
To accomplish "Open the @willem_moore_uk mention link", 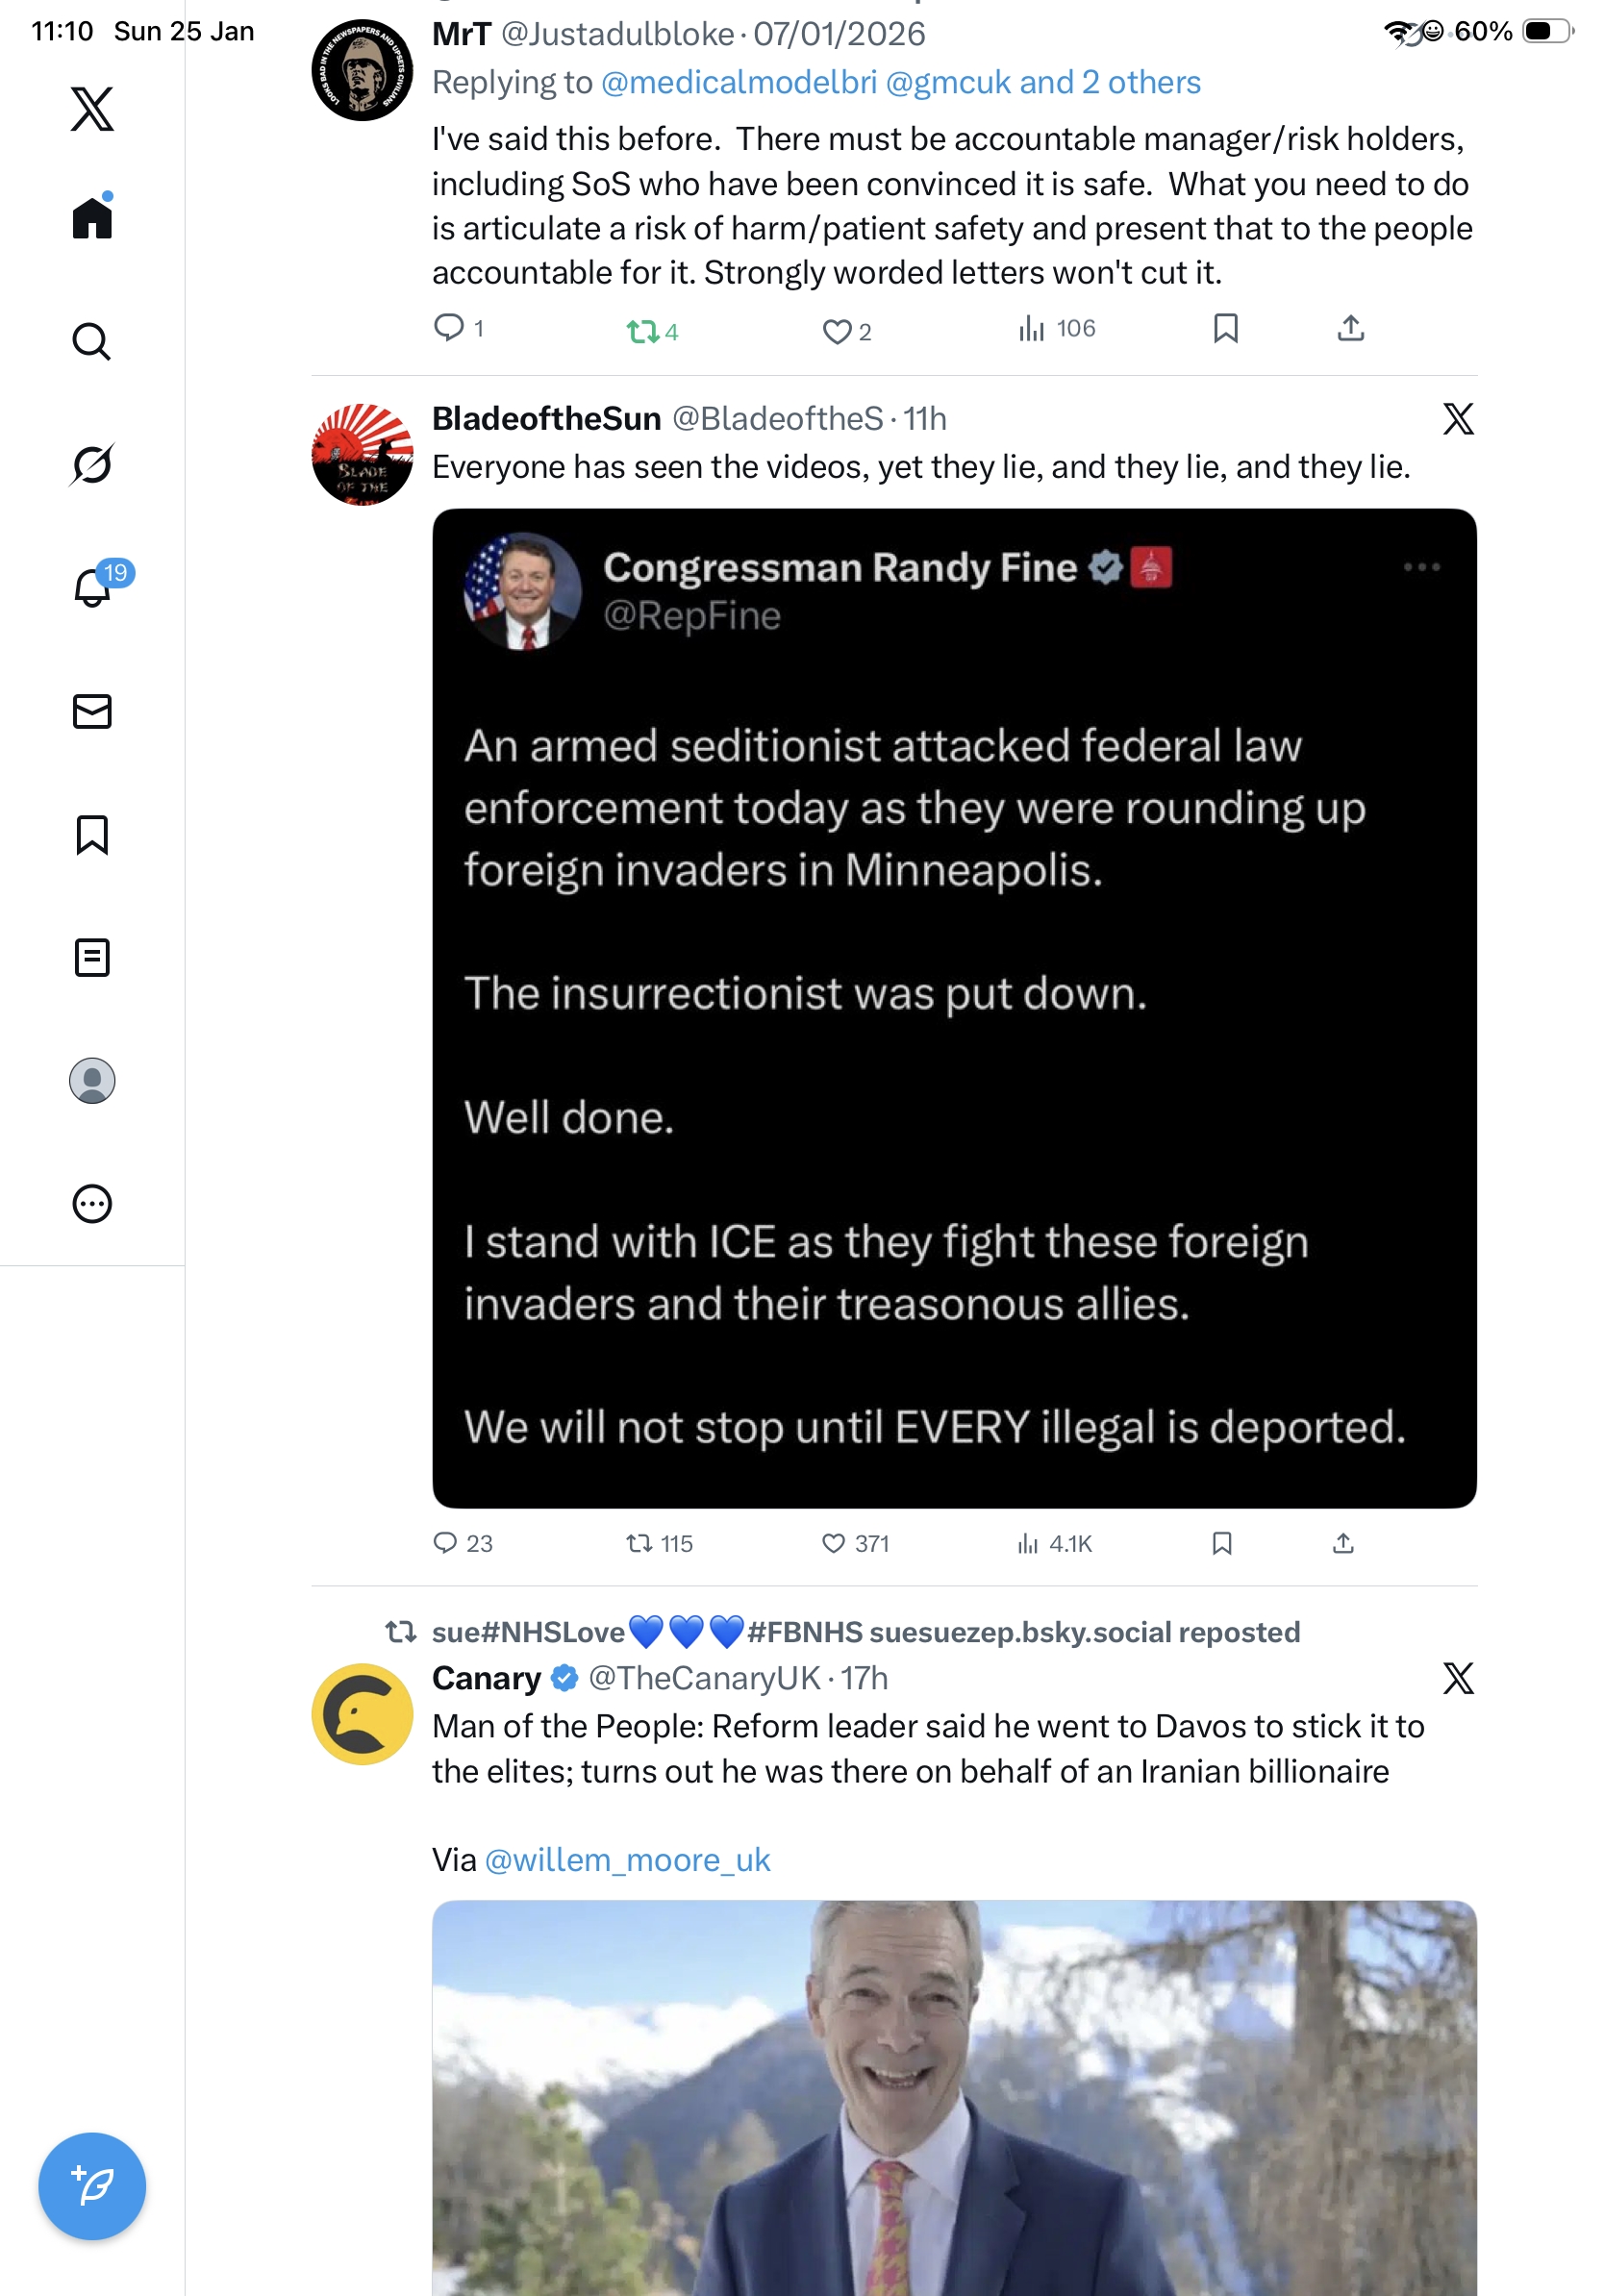I will (x=627, y=1860).
